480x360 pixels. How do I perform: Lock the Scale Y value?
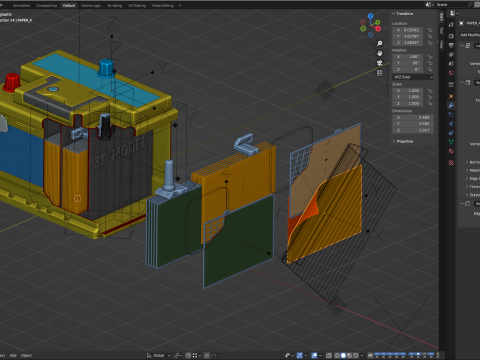point(430,97)
